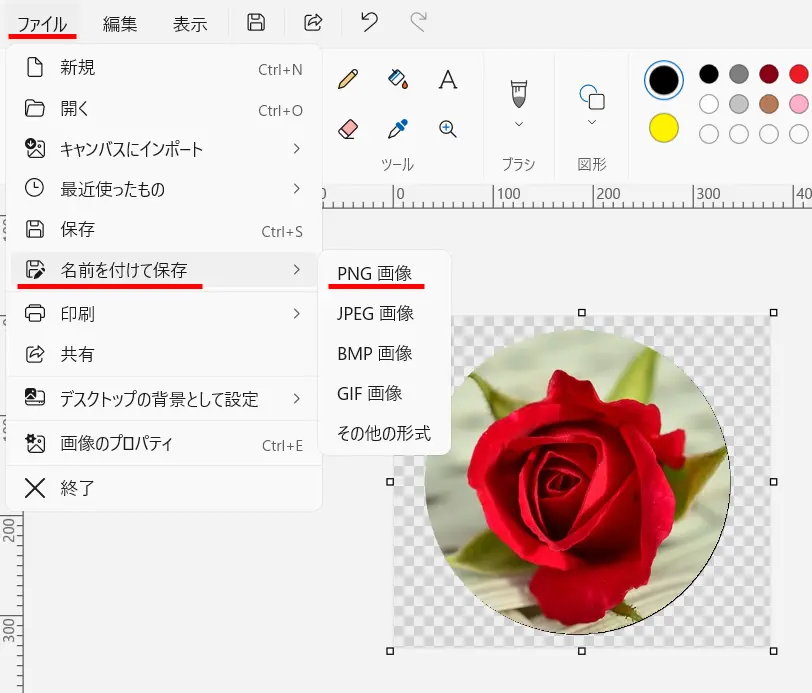Choose その他の形式 option
The image size is (812, 693).
click(384, 434)
